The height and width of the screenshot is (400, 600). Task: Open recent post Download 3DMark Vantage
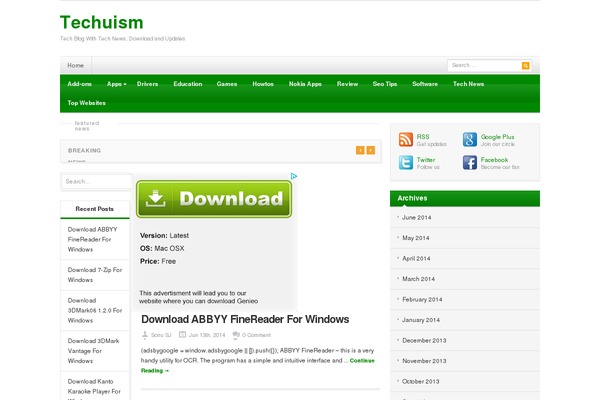click(x=93, y=351)
